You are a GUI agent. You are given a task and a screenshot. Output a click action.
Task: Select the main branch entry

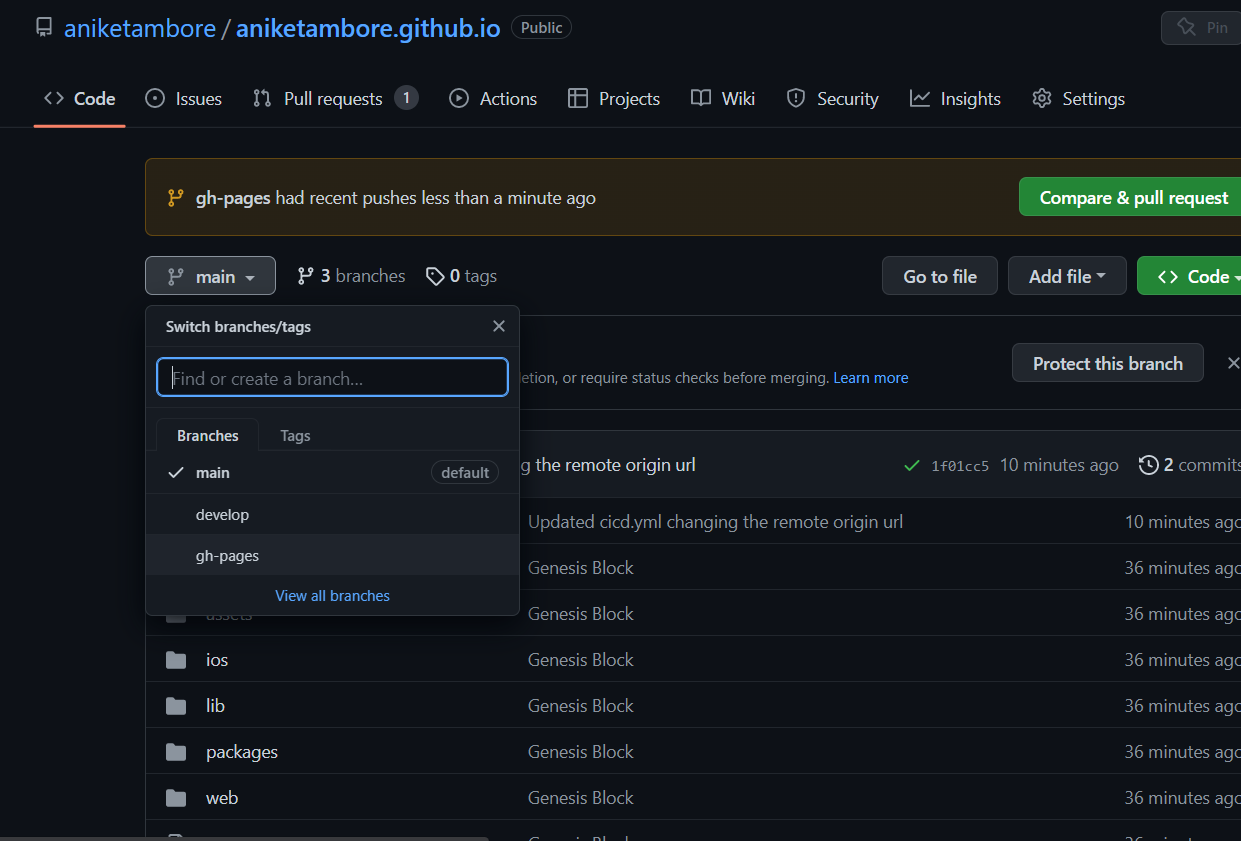(332, 472)
